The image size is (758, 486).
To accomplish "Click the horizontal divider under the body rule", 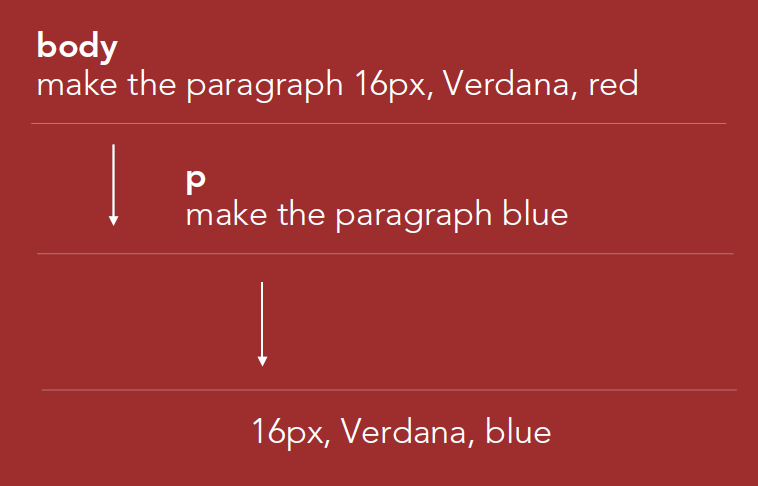I will [379, 124].
